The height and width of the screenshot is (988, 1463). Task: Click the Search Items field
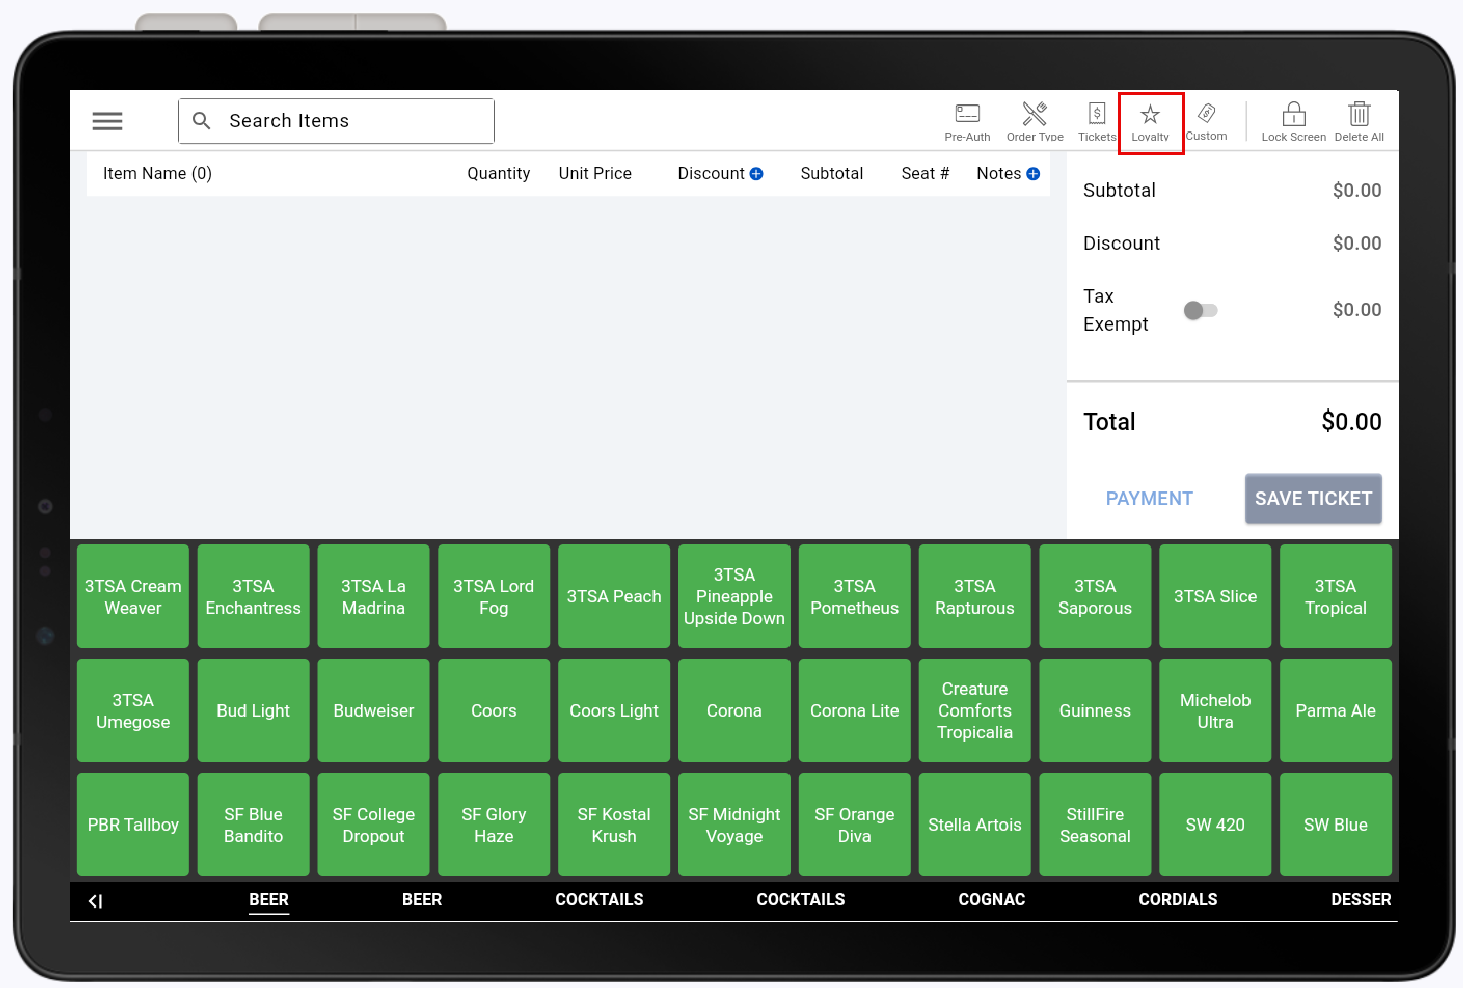[336, 121]
